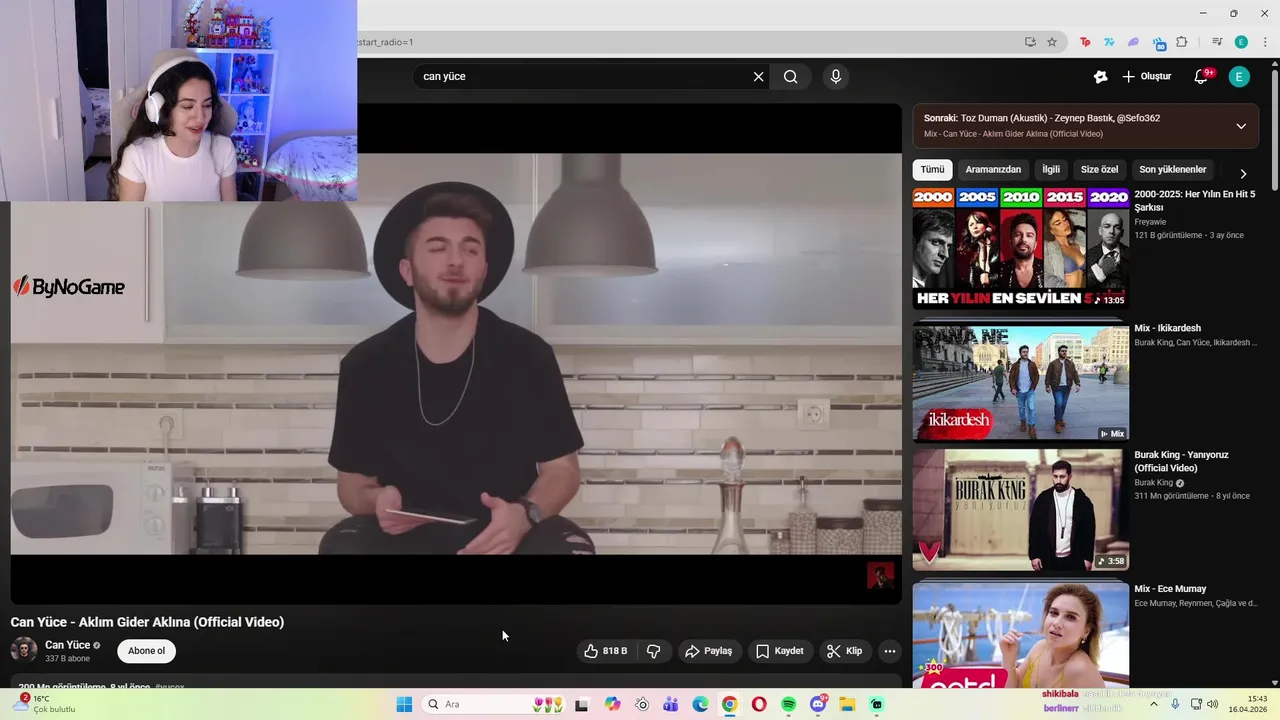Open the Chrome three-dot menu
Viewport: 1280px width, 720px height.
1265,42
